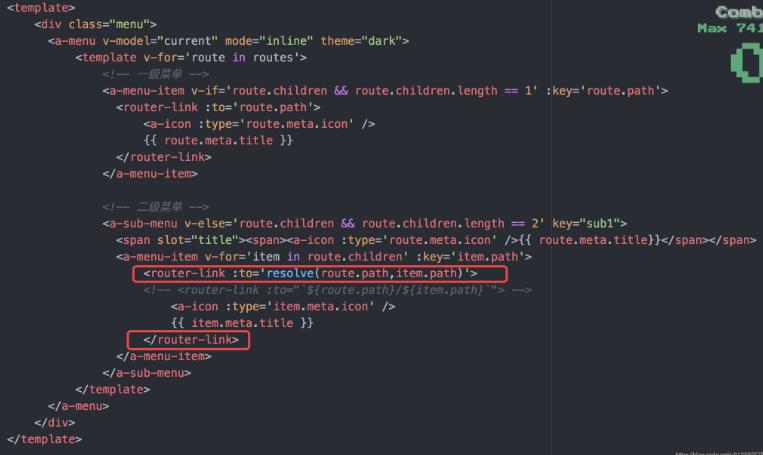Viewport: 763px width, 455px height.
Task: Click the highlighted resolve(route.path,item.path) router-link
Action: click(x=320, y=274)
